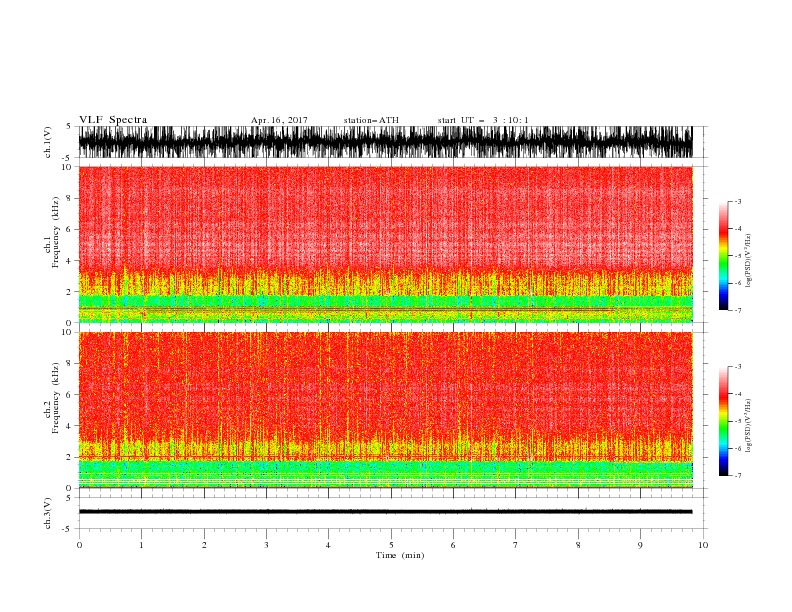Click the ch.1 PSD color scale bar
This screenshot has width=792, height=612.
click(x=724, y=256)
